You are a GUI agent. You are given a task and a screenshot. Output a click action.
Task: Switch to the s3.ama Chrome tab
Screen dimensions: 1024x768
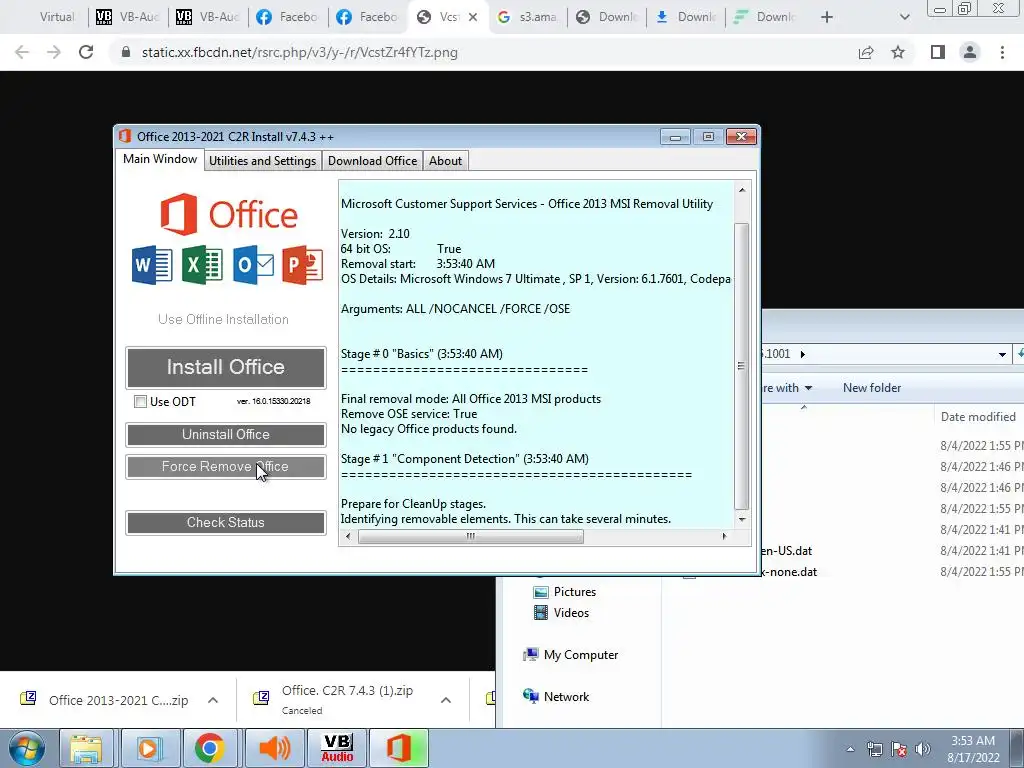click(528, 17)
